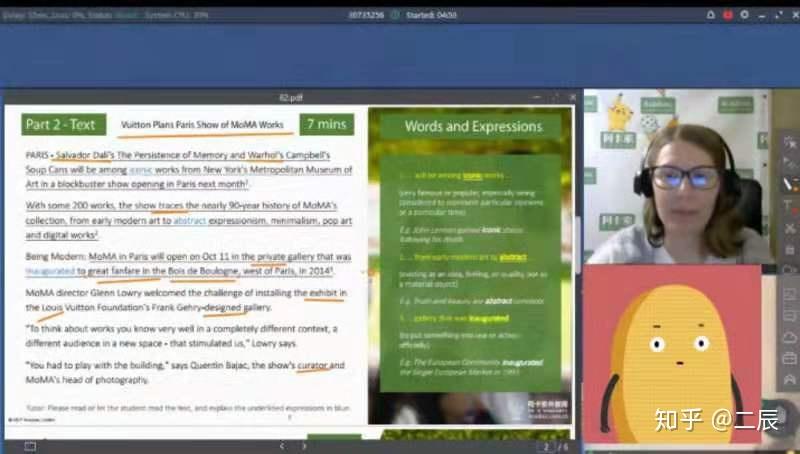This screenshot has width=800, height=454.
Task: Open the briefcase toolbox icon
Action: pos(789,358)
